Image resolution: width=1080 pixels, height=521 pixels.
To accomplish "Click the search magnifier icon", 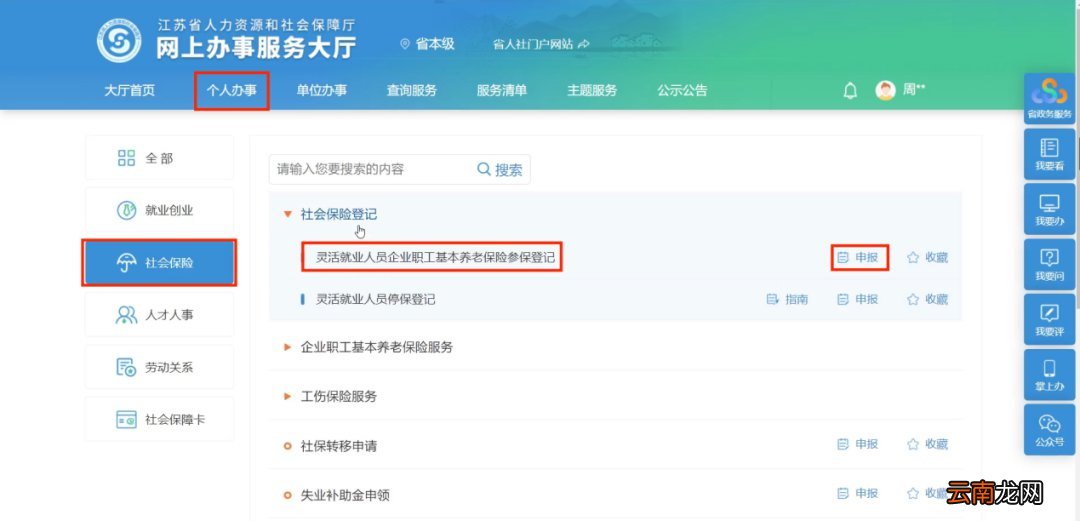I will click(484, 170).
